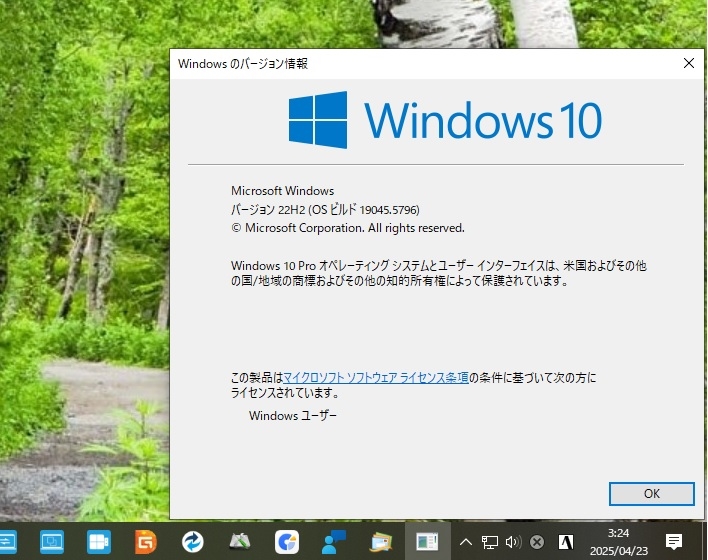Click the OK button in the version dialog
708x560 pixels.
652,494
